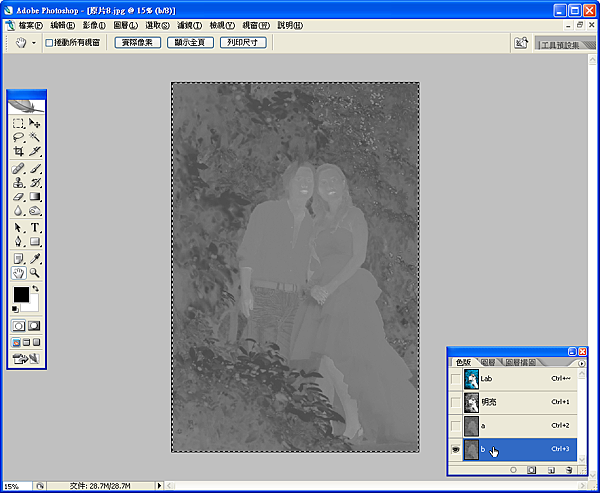Show the 明亮 channel visibility box
Viewport: 600px width, 493px height.
[455, 402]
